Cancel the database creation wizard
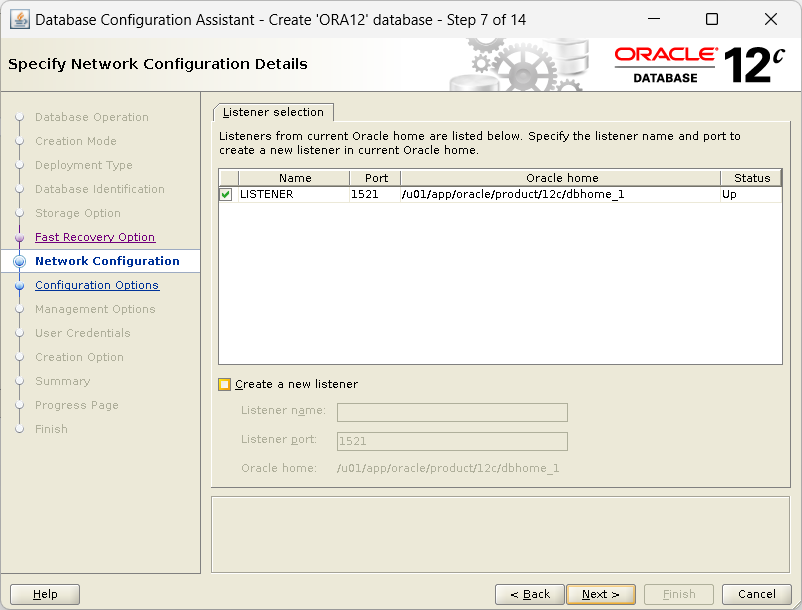Image resolution: width=802 pixels, height=610 pixels. [756, 594]
